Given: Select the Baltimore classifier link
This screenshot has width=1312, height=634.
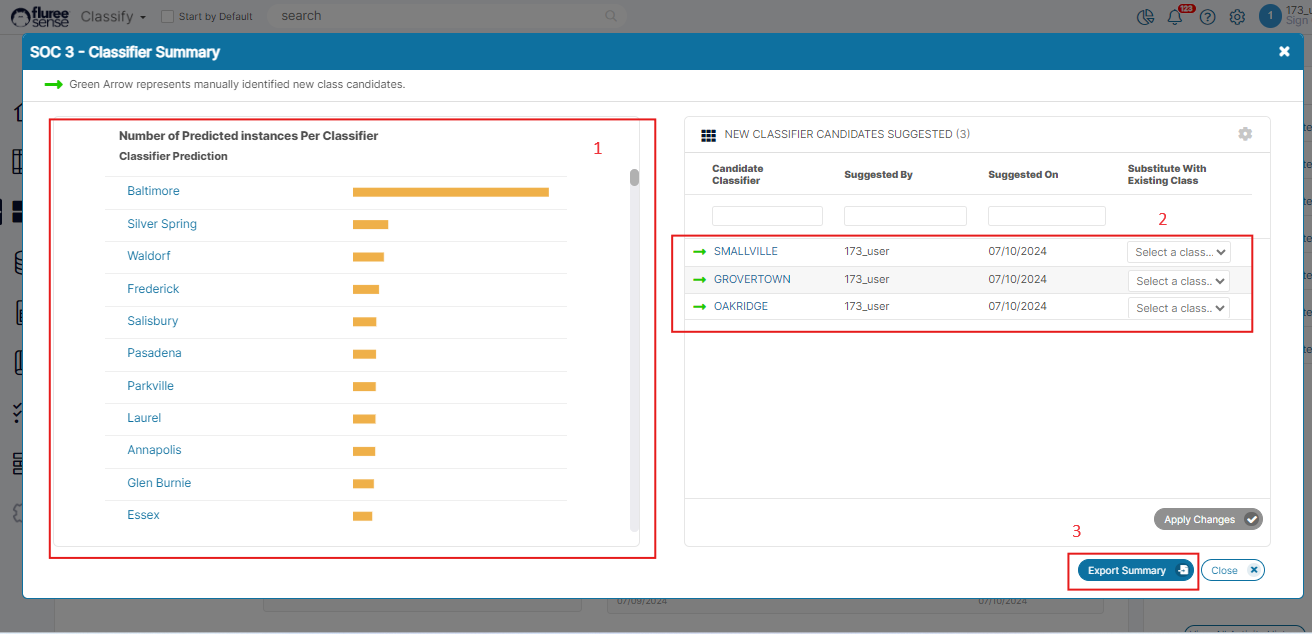Looking at the screenshot, I should click(x=153, y=191).
